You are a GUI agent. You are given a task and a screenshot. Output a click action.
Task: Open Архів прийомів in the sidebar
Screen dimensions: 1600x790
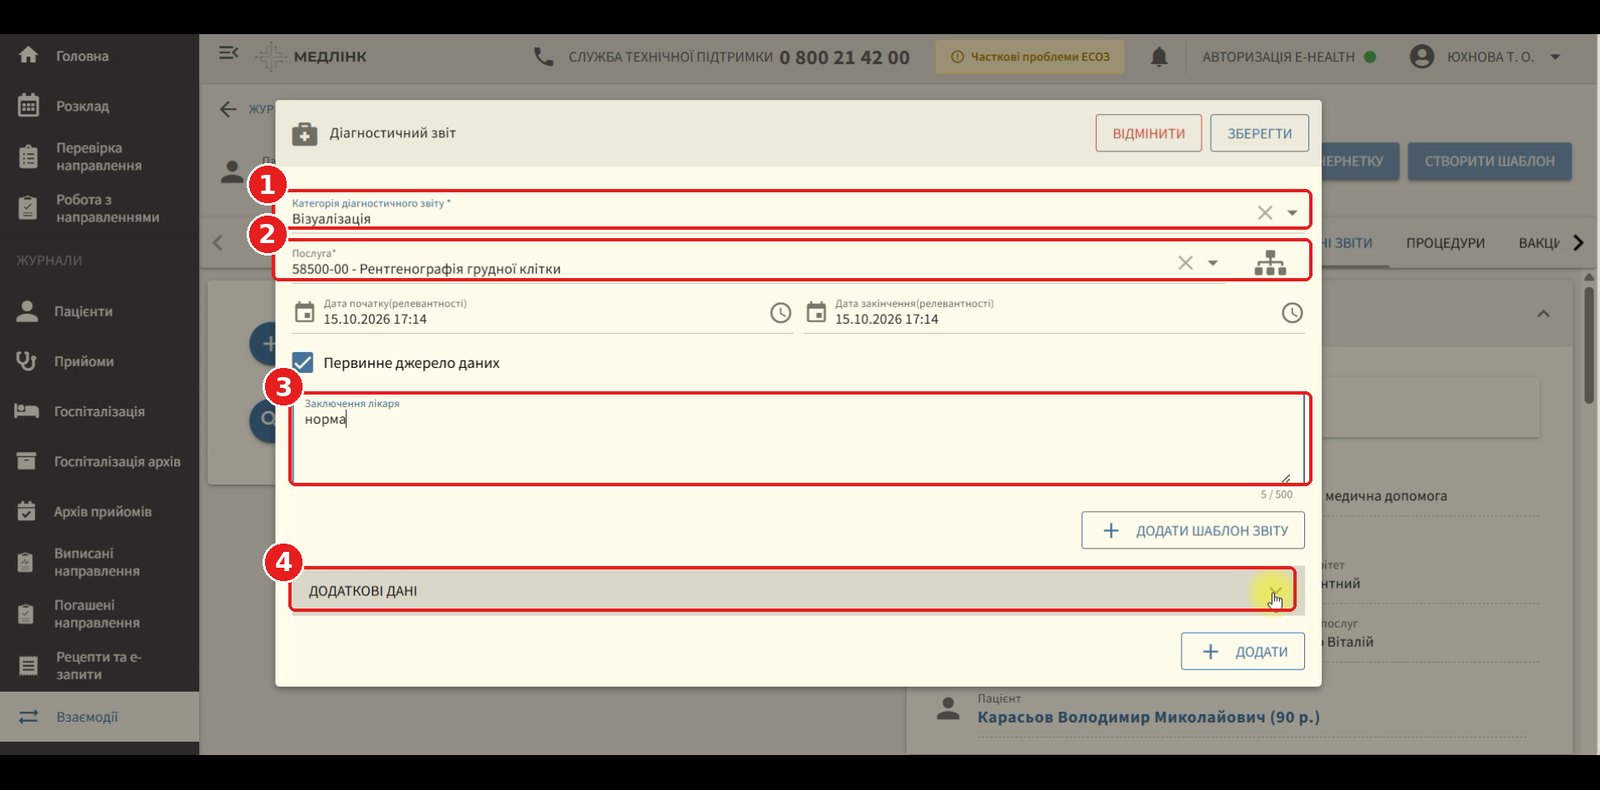(99, 511)
